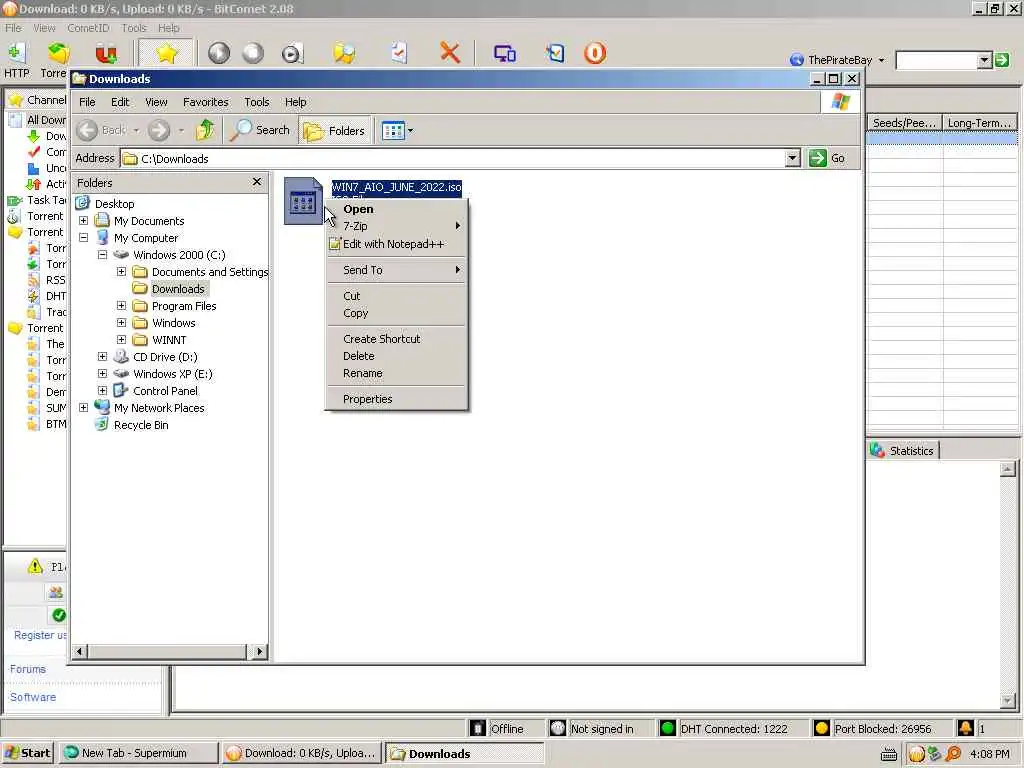Select Control Panel in the tree
Screen dimensions: 1024x768
click(x=165, y=391)
